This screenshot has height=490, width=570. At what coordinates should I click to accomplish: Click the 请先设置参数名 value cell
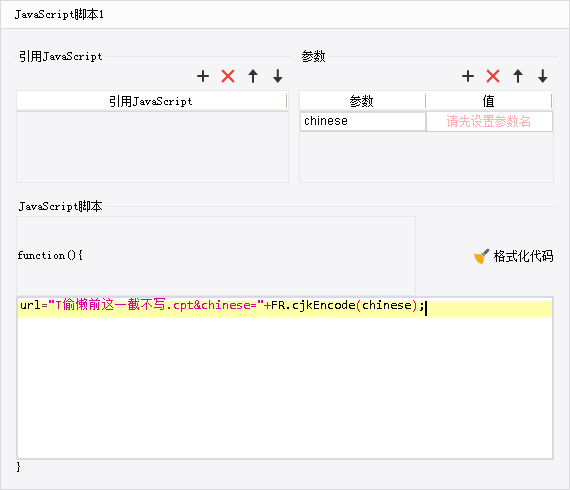point(489,121)
